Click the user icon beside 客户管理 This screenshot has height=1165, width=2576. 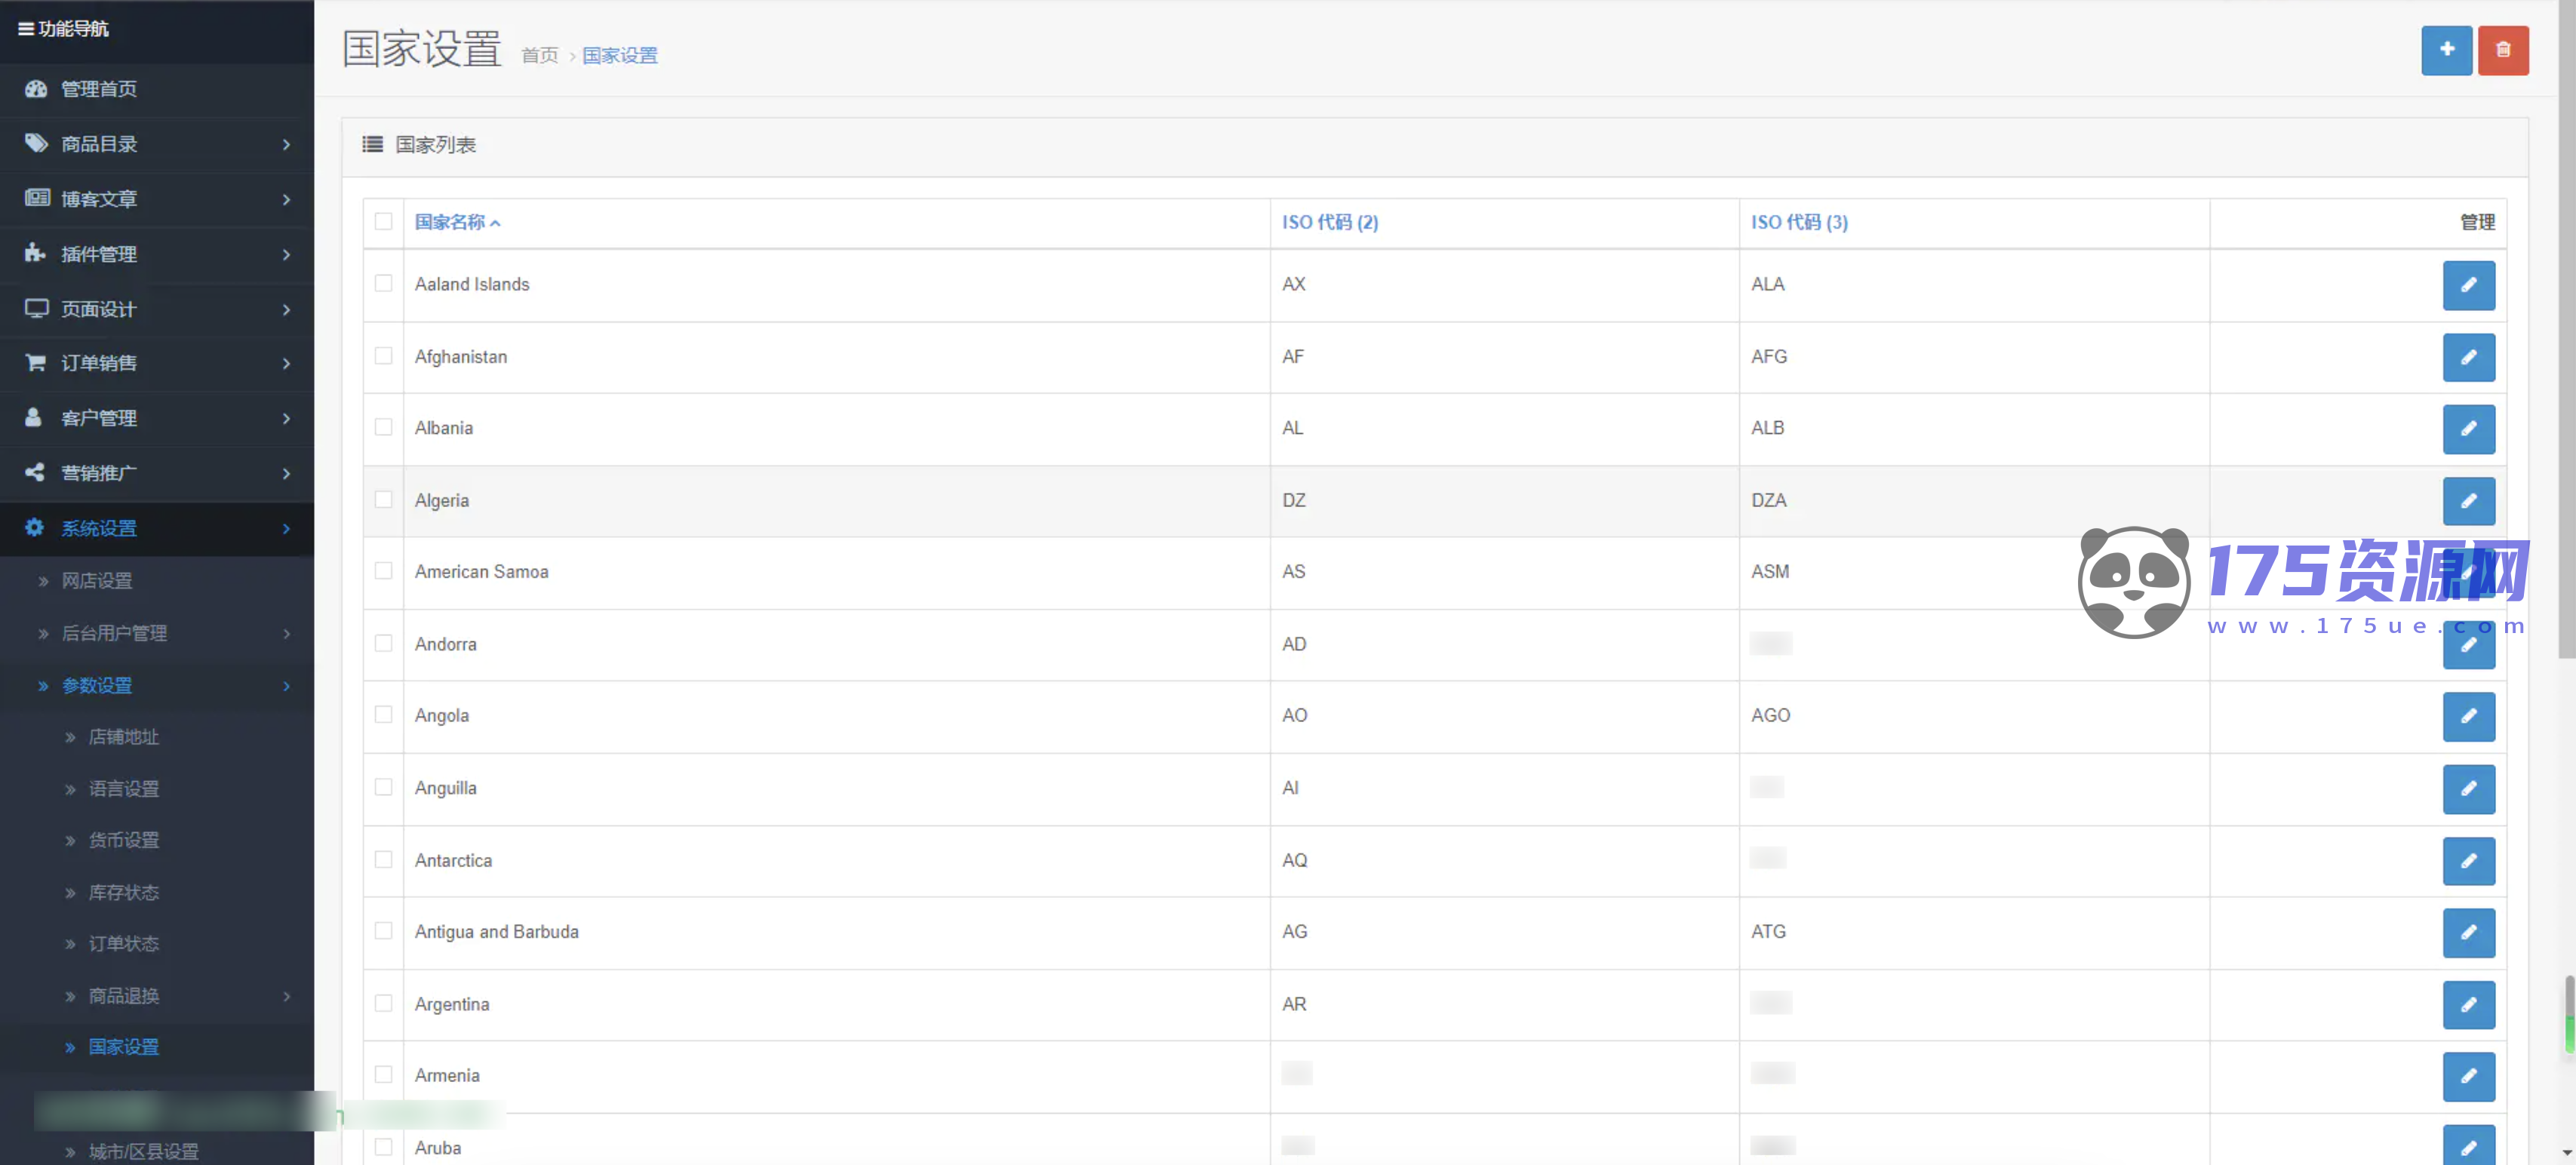coord(33,417)
